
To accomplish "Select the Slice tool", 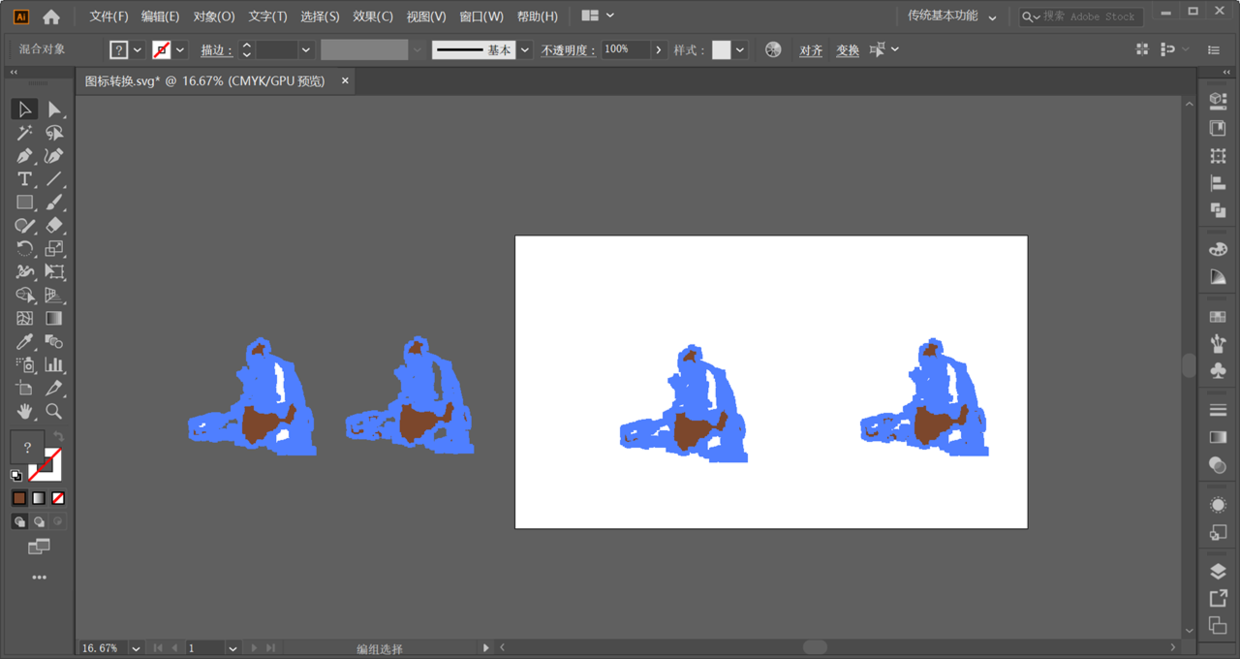I will (x=54, y=388).
